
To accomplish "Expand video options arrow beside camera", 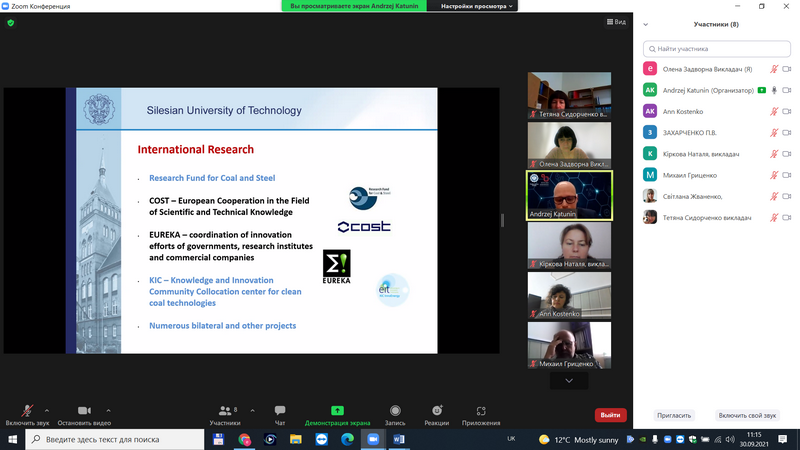I will coord(108,409).
